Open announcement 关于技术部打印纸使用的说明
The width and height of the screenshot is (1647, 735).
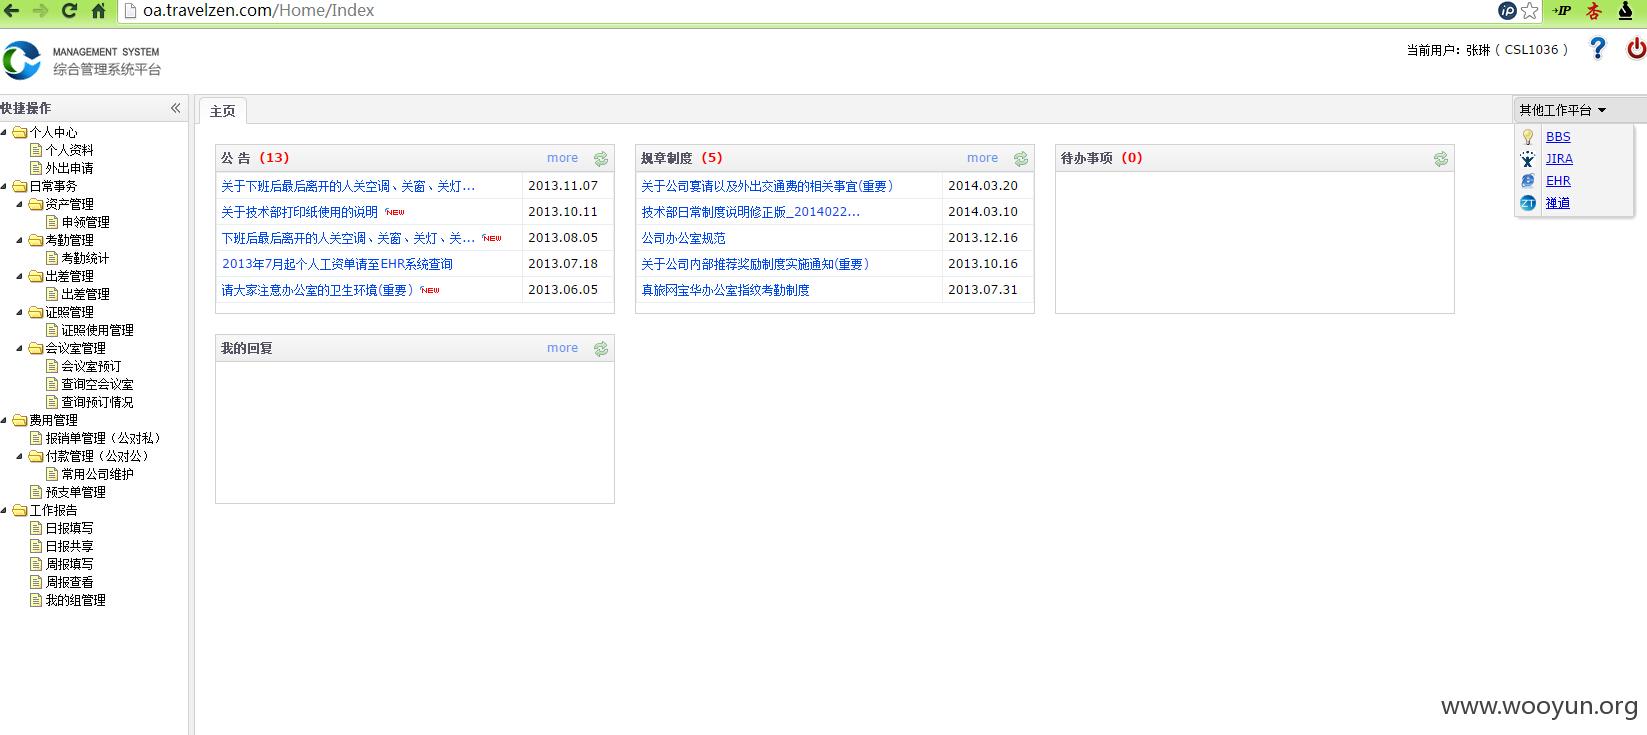pyautogui.click(x=299, y=212)
